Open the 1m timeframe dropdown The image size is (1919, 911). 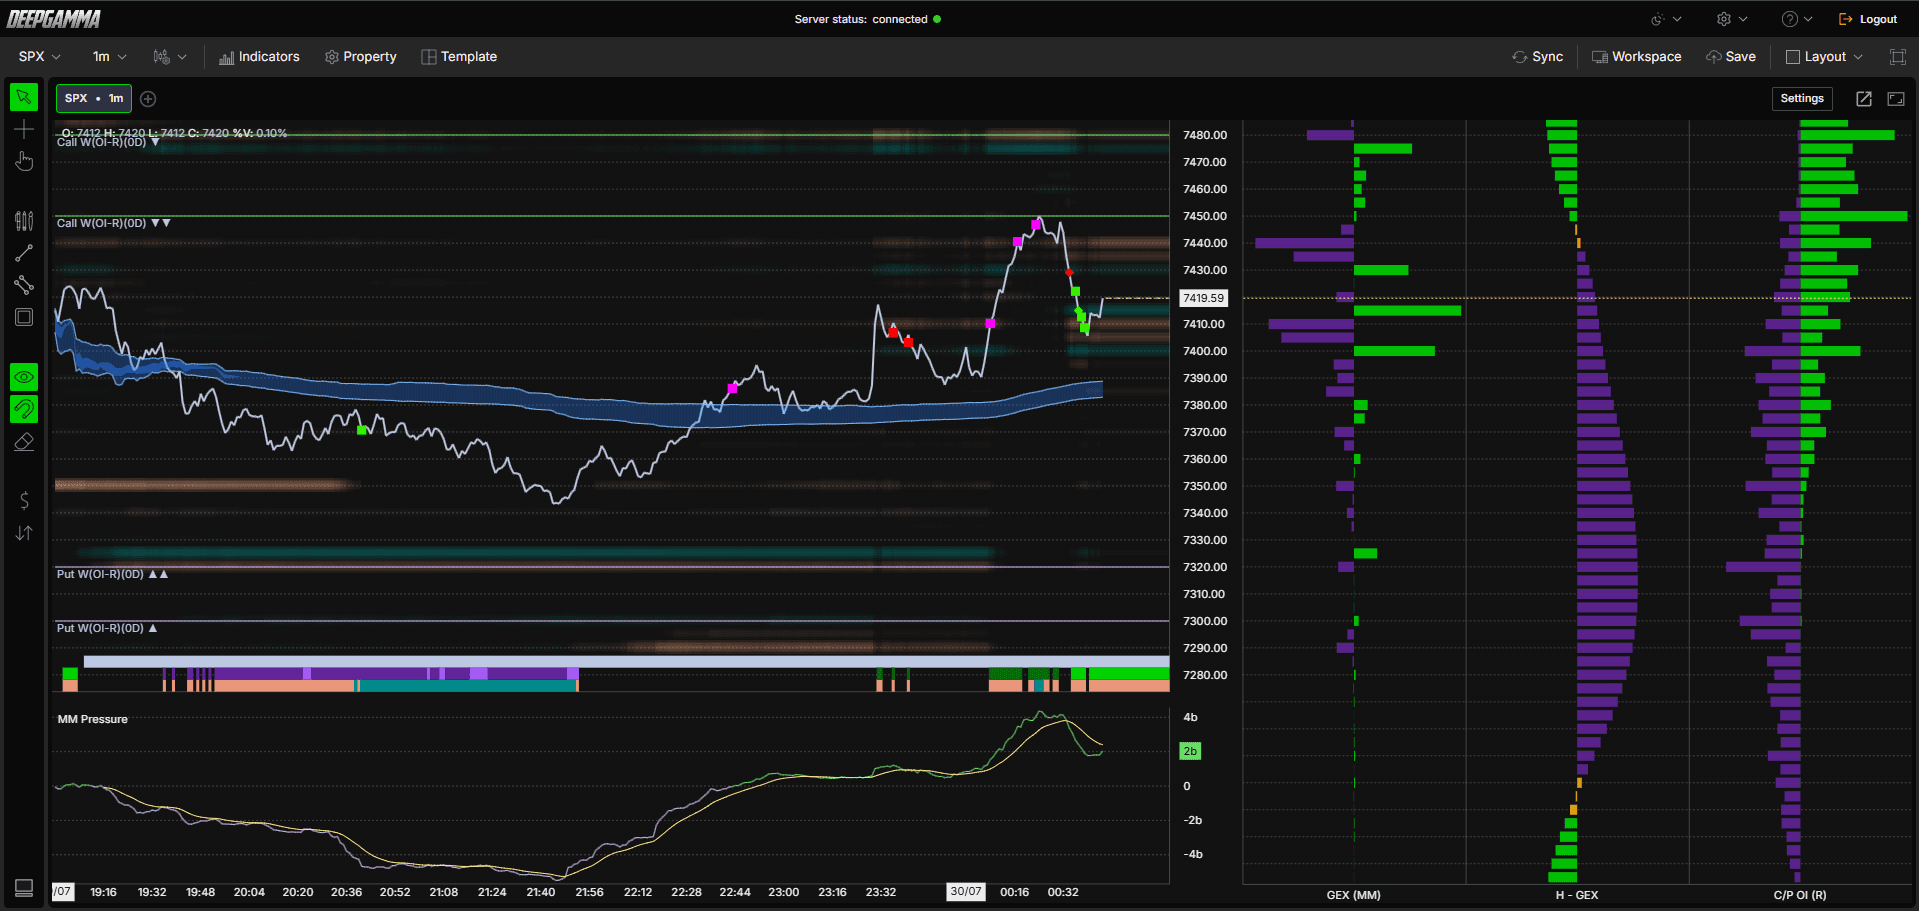click(109, 57)
